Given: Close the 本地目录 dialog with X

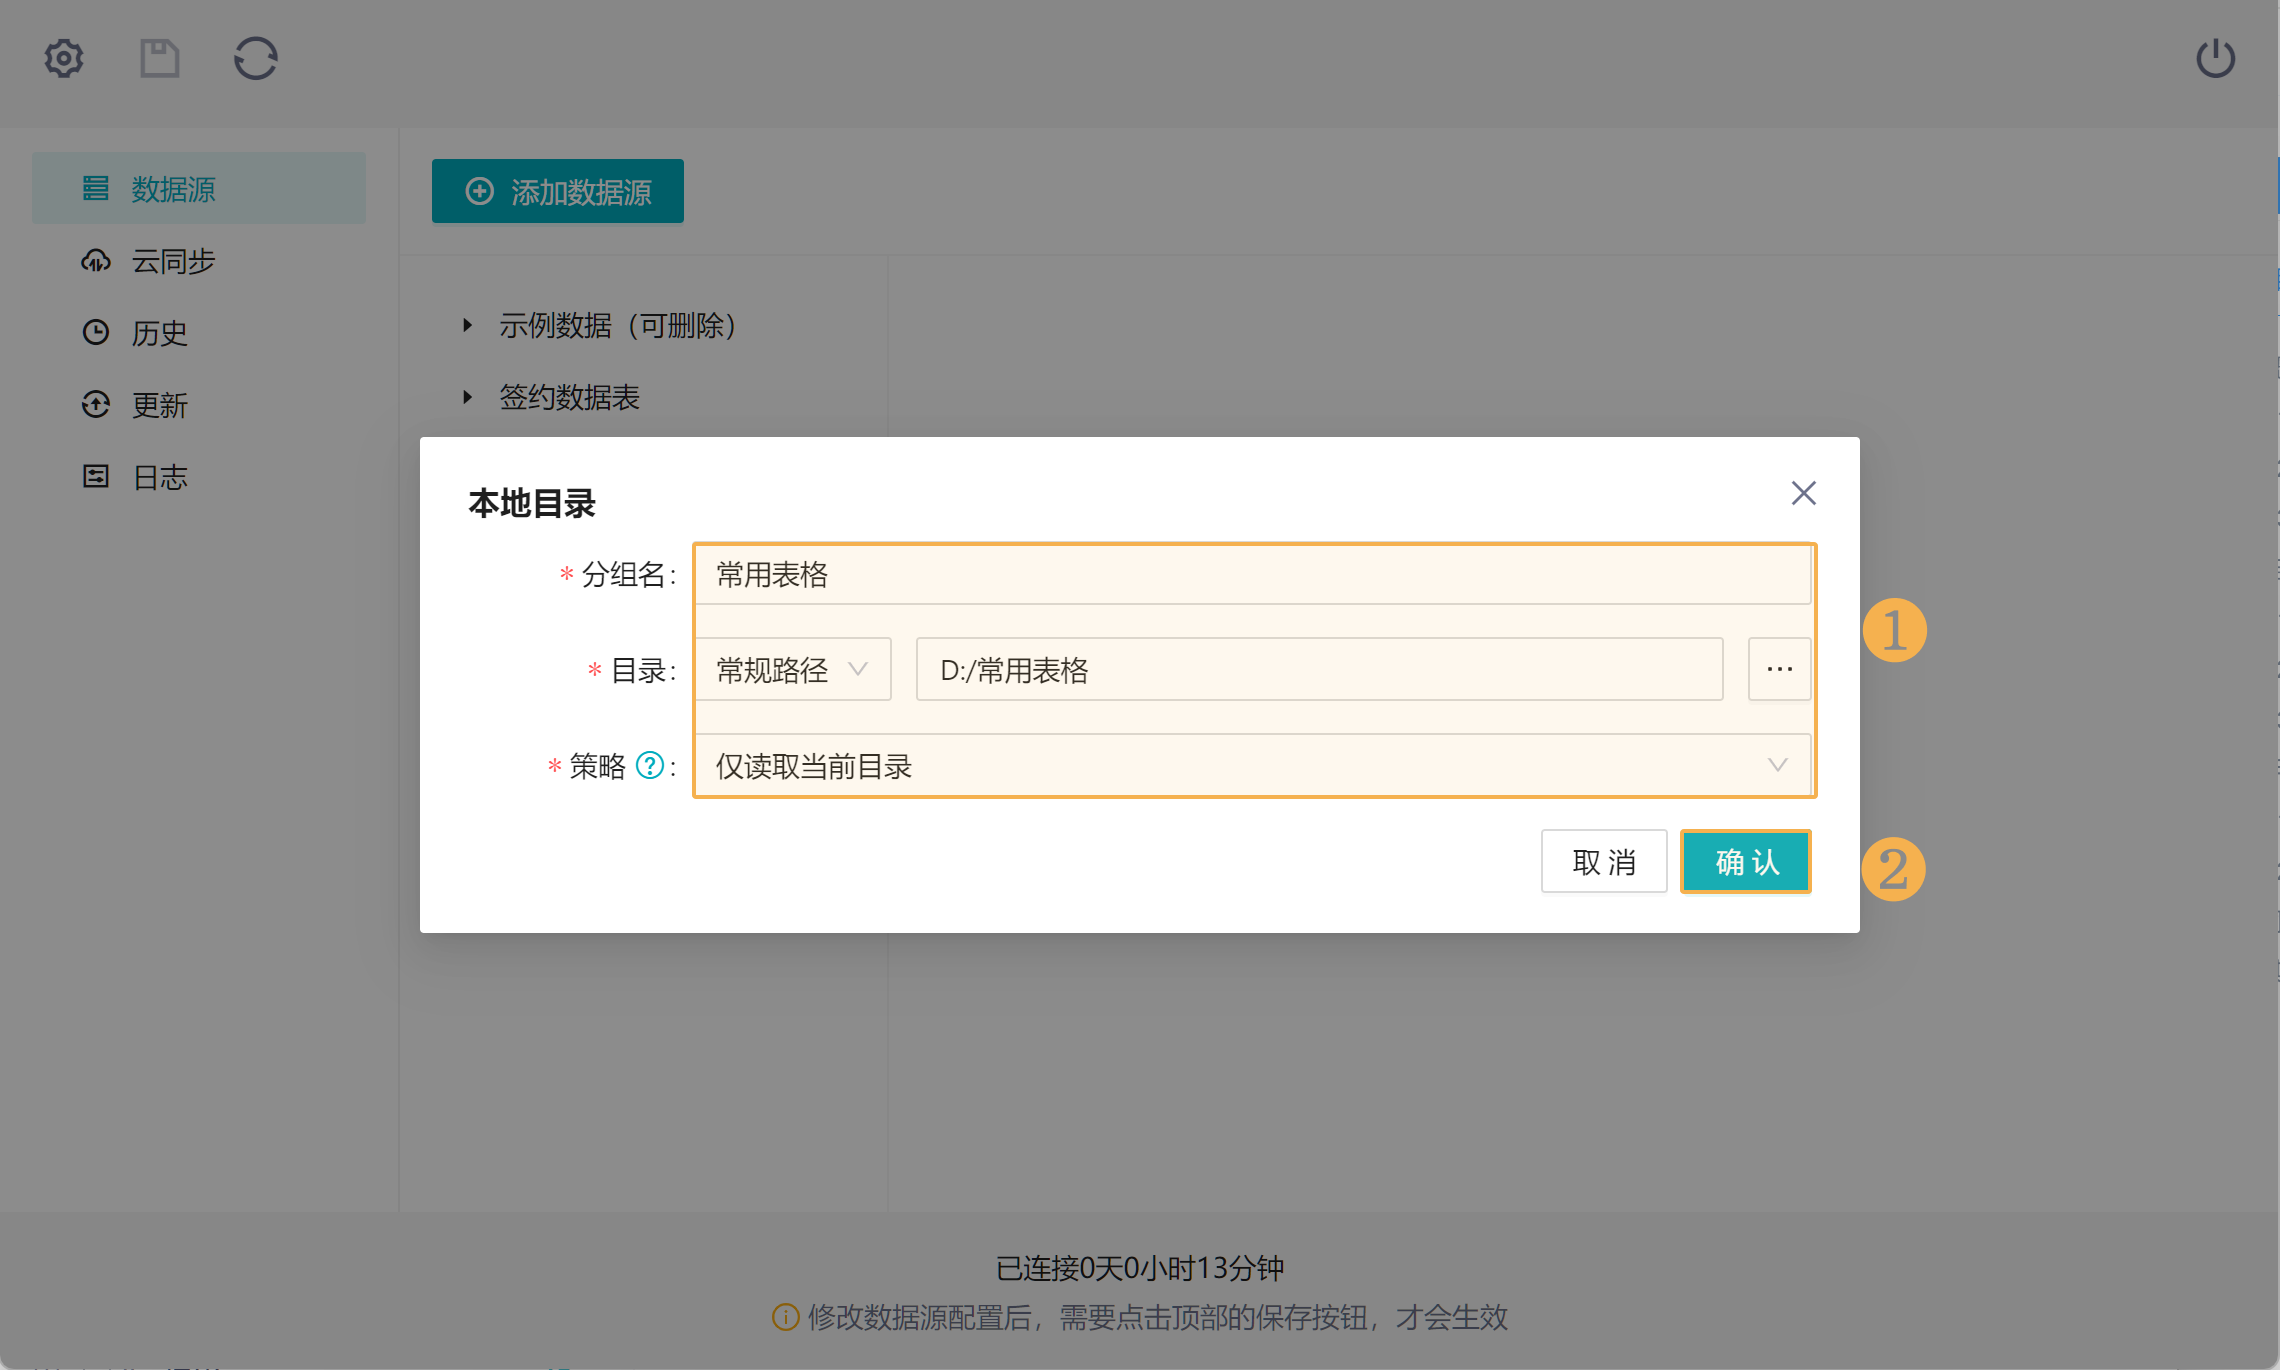Looking at the screenshot, I should 1803,493.
